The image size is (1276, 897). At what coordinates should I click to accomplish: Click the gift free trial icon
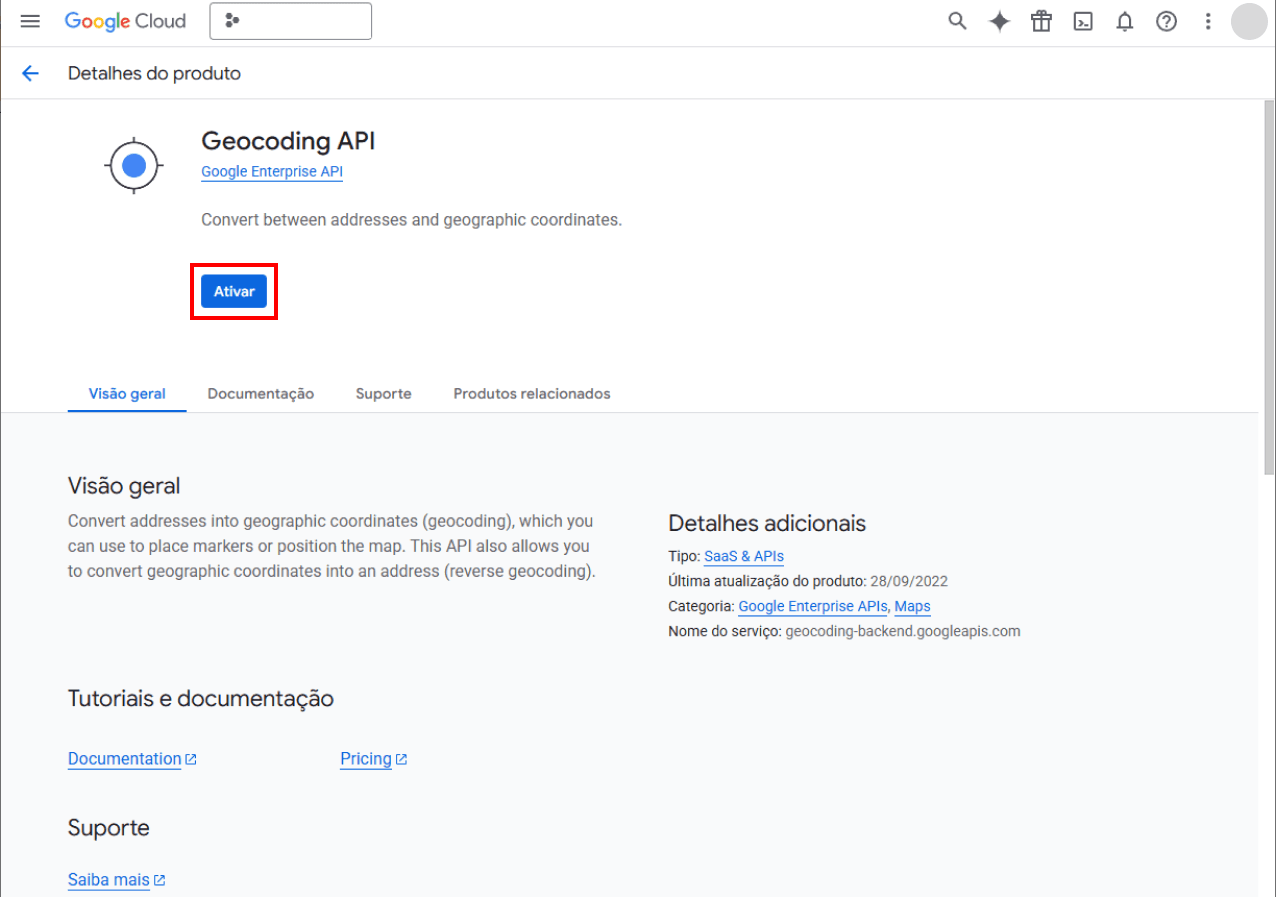(x=1041, y=21)
